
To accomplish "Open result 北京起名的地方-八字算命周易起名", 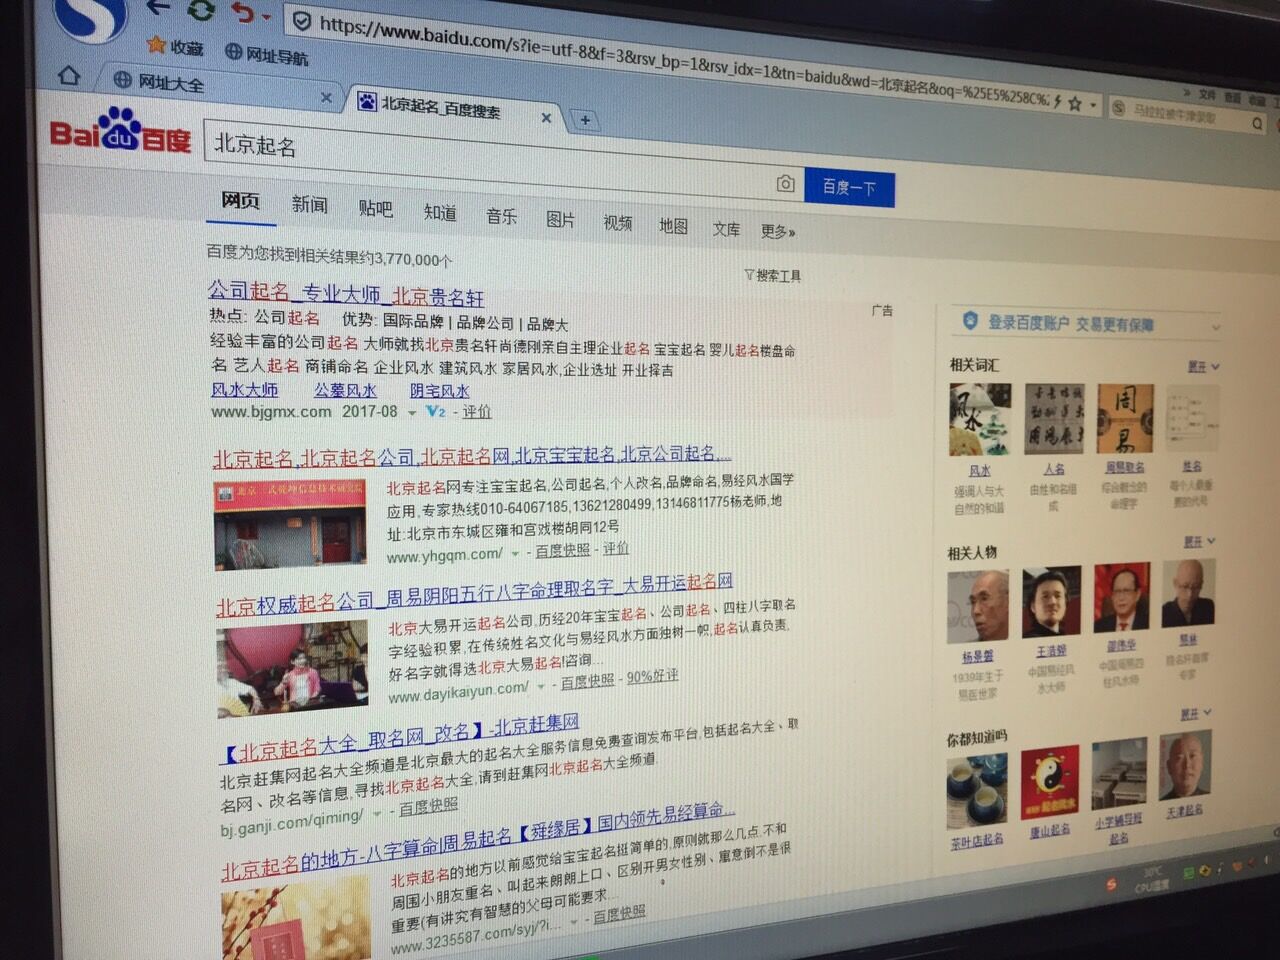I will tap(478, 843).
